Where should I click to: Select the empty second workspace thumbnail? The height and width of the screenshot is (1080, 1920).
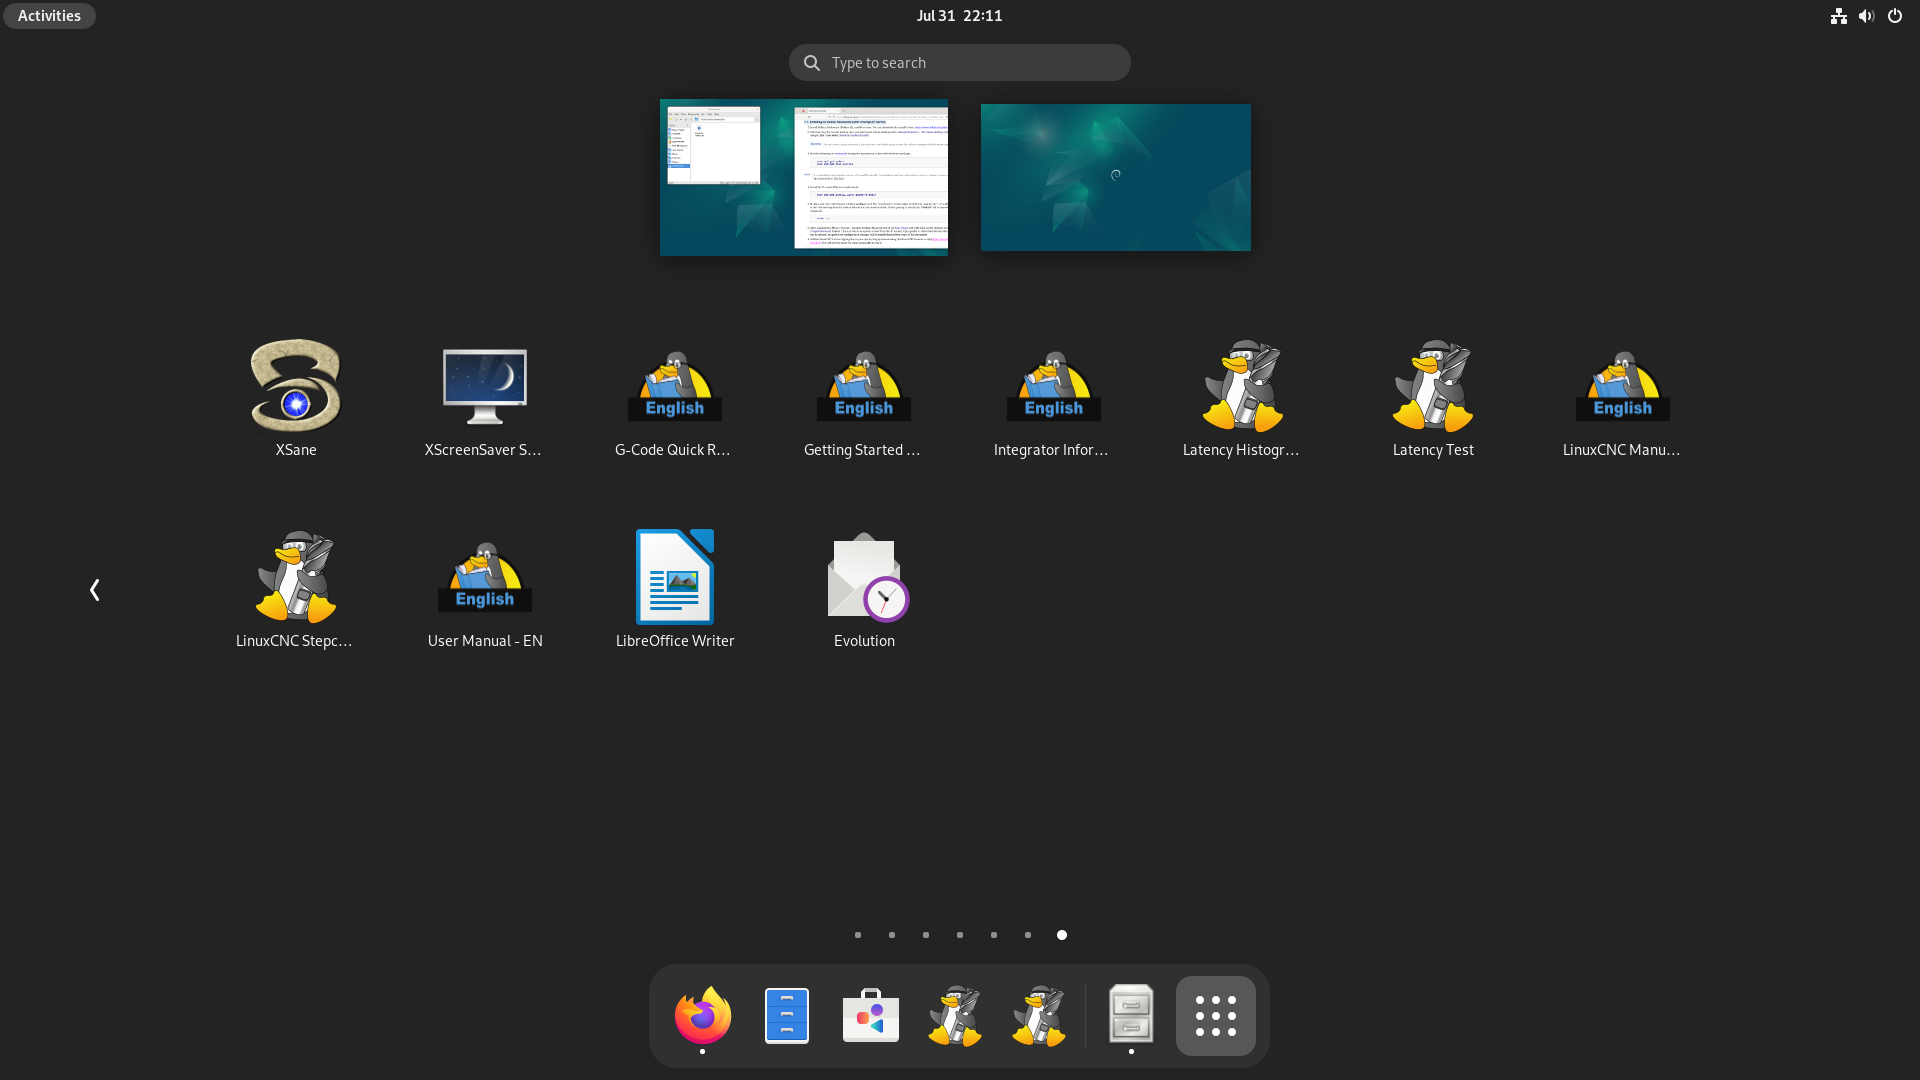[x=1116, y=177]
